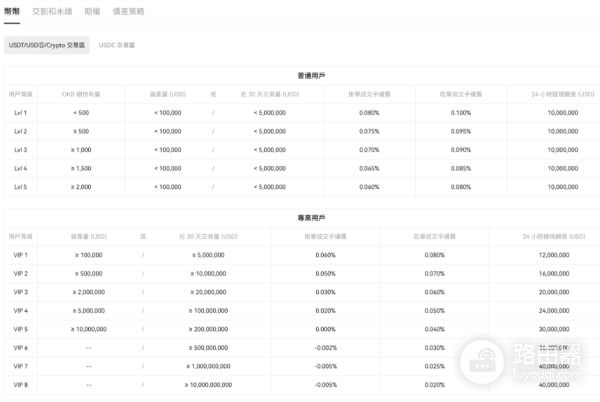The width and height of the screenshot is (600, 402).
Task: Click the 普通用戶 table title
Action: 311,76
